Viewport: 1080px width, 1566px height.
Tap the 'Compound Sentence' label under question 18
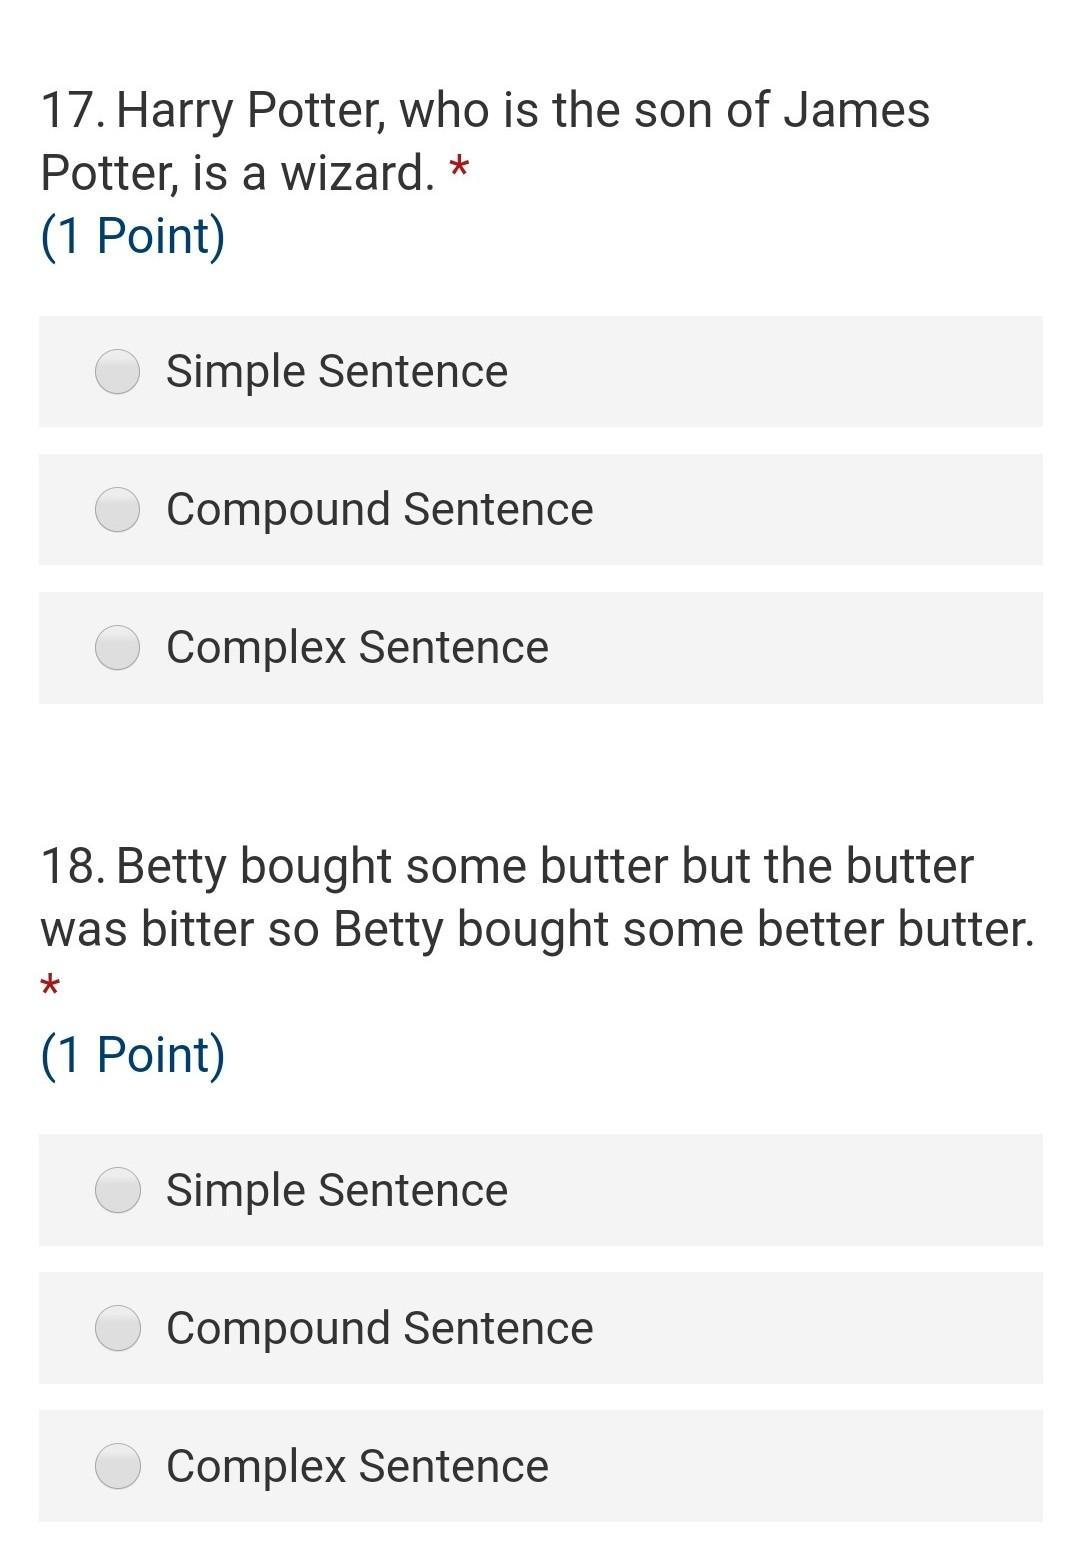click(380, 1328)
